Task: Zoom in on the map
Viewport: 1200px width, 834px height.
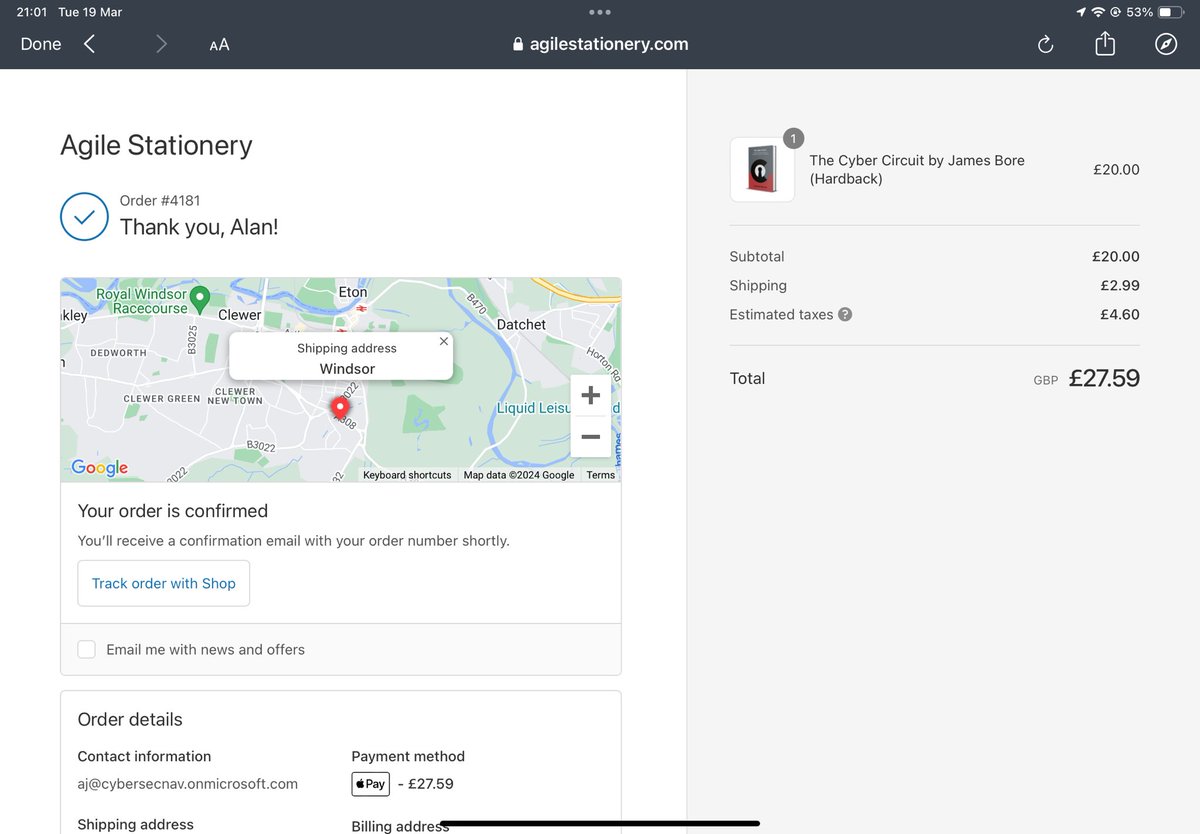Action: (590, 395)
